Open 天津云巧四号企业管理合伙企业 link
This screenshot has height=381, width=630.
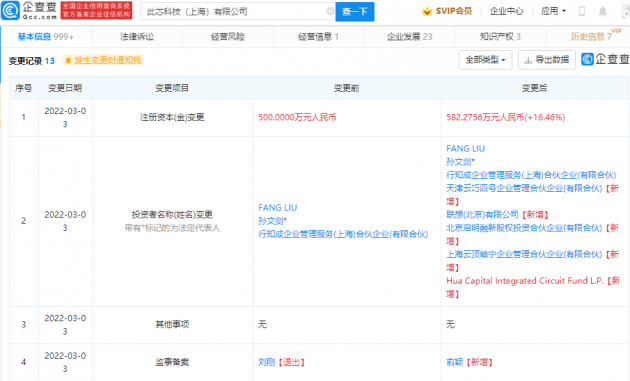[524, 188]
